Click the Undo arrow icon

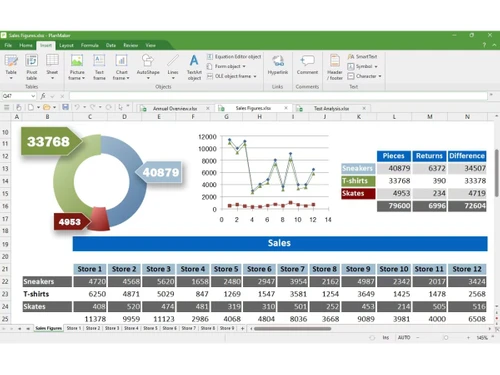tap(77, 107)
